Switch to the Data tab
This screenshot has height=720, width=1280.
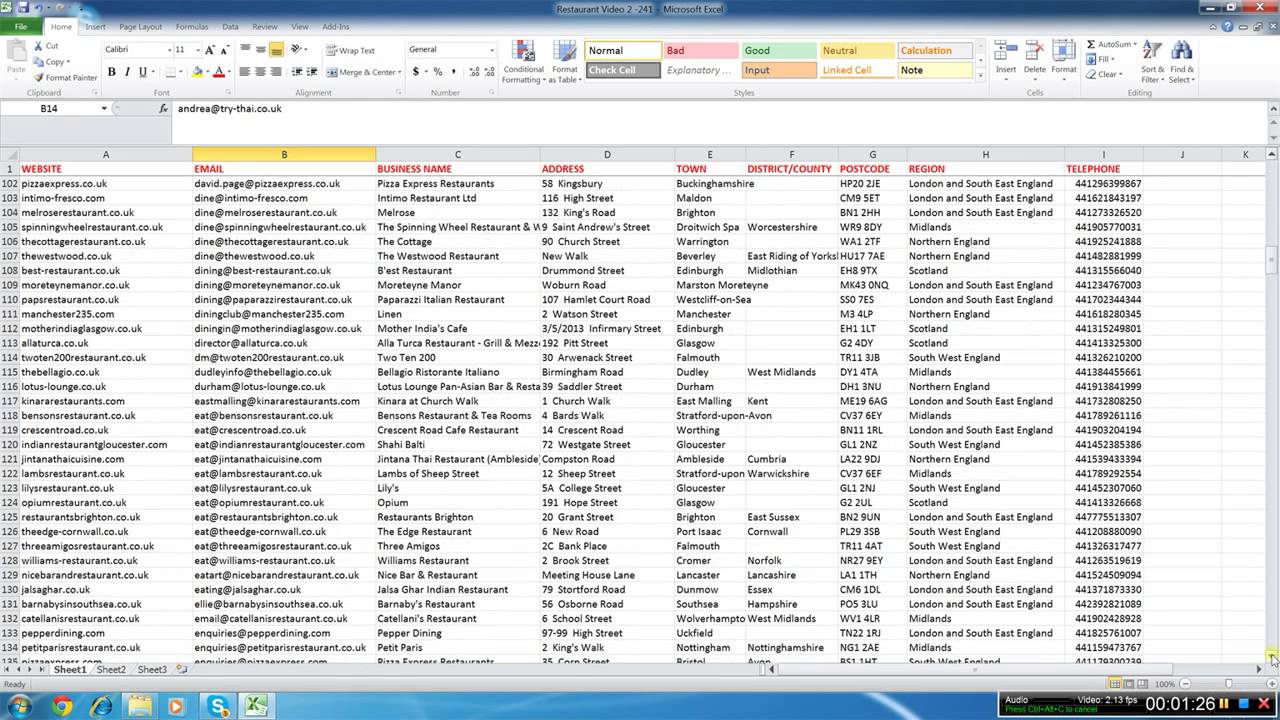click(230, 27)
